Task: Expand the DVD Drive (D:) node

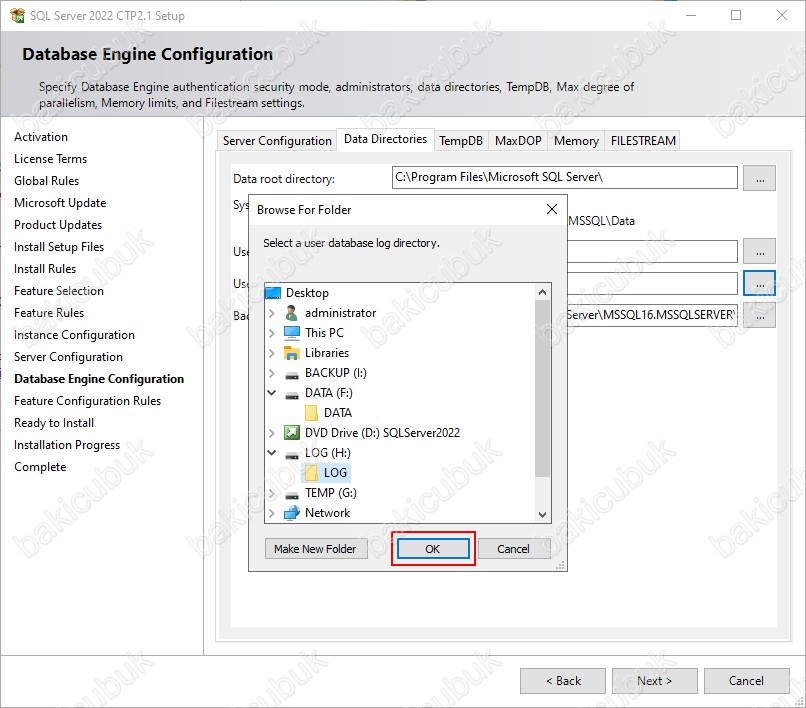Action: point(272,433)
